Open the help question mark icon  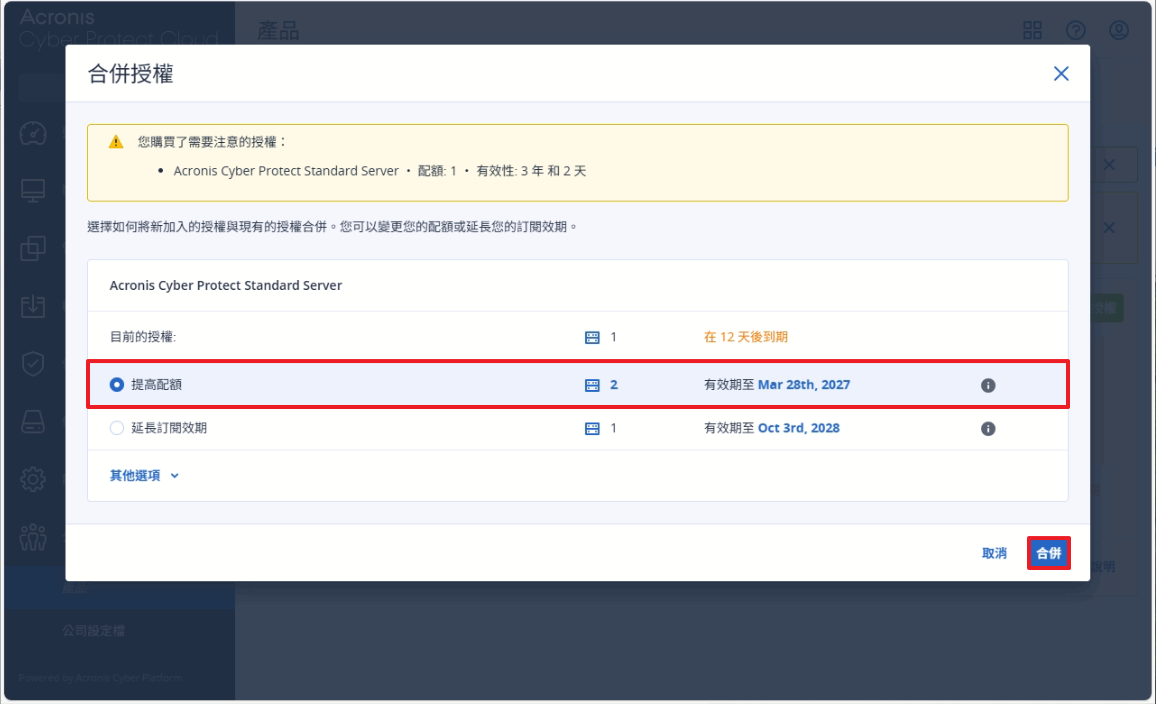[x=1076, y=30]
